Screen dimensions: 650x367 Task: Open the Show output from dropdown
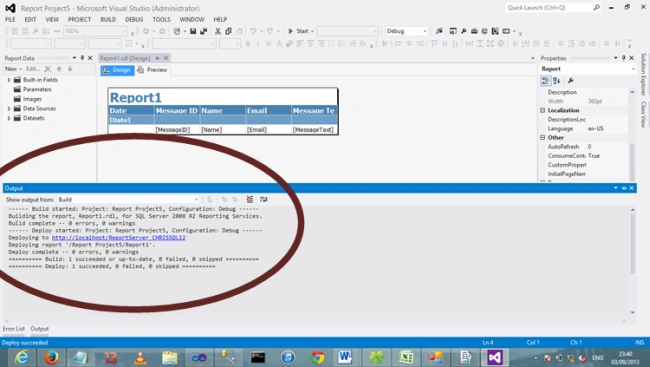click(x=128, y=199)
